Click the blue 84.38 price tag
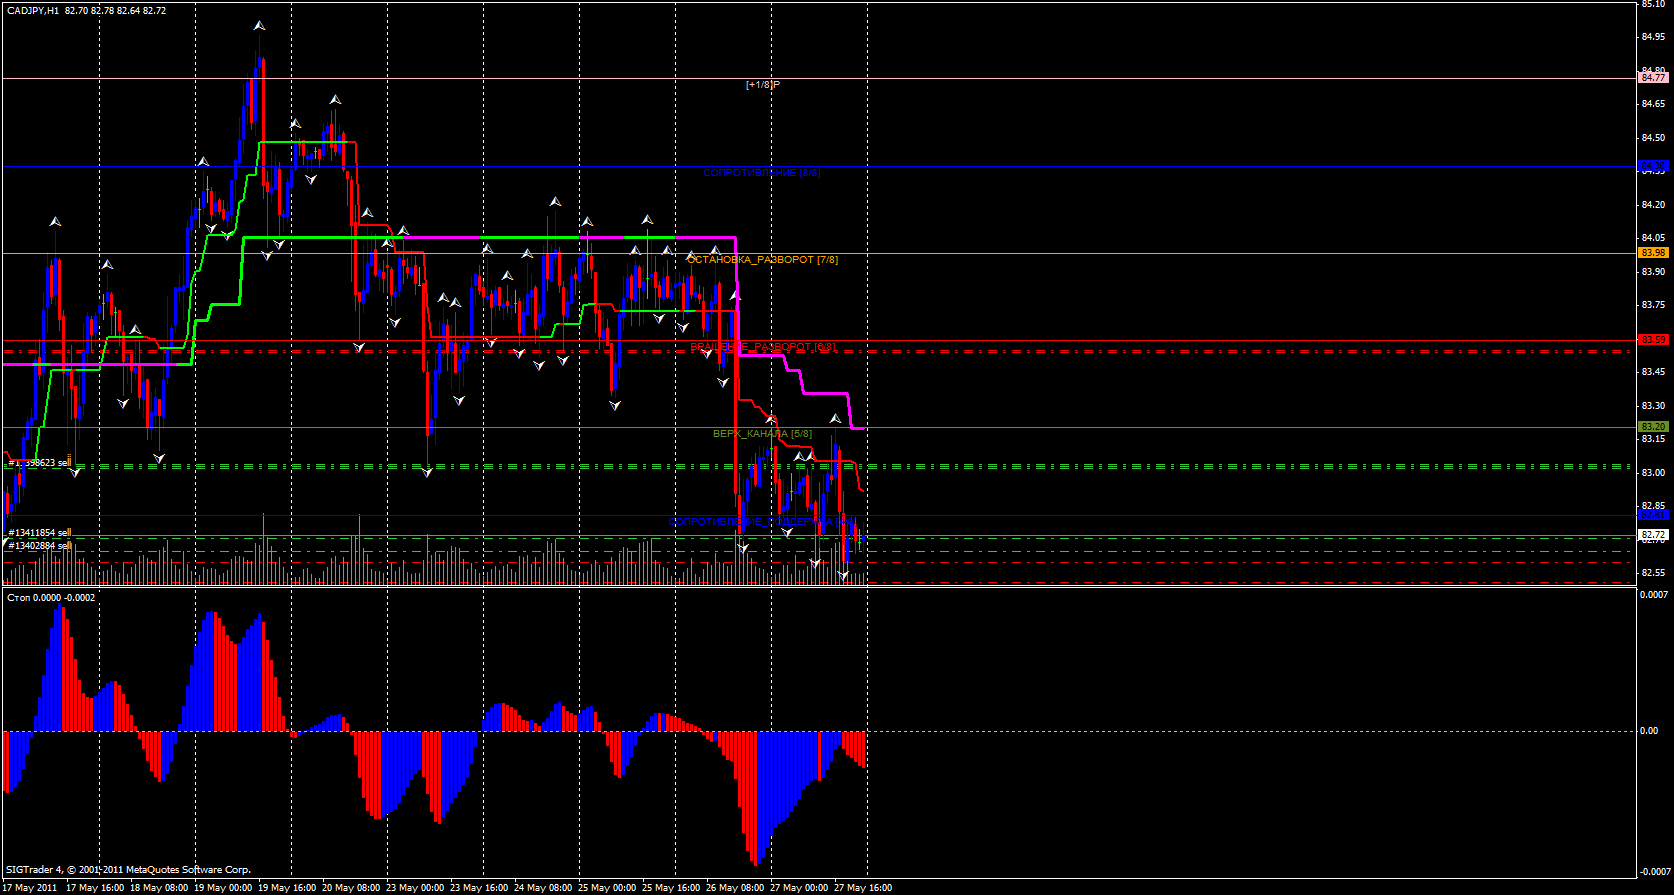This screenshot has width=1674, height=895. point(1654,165)
